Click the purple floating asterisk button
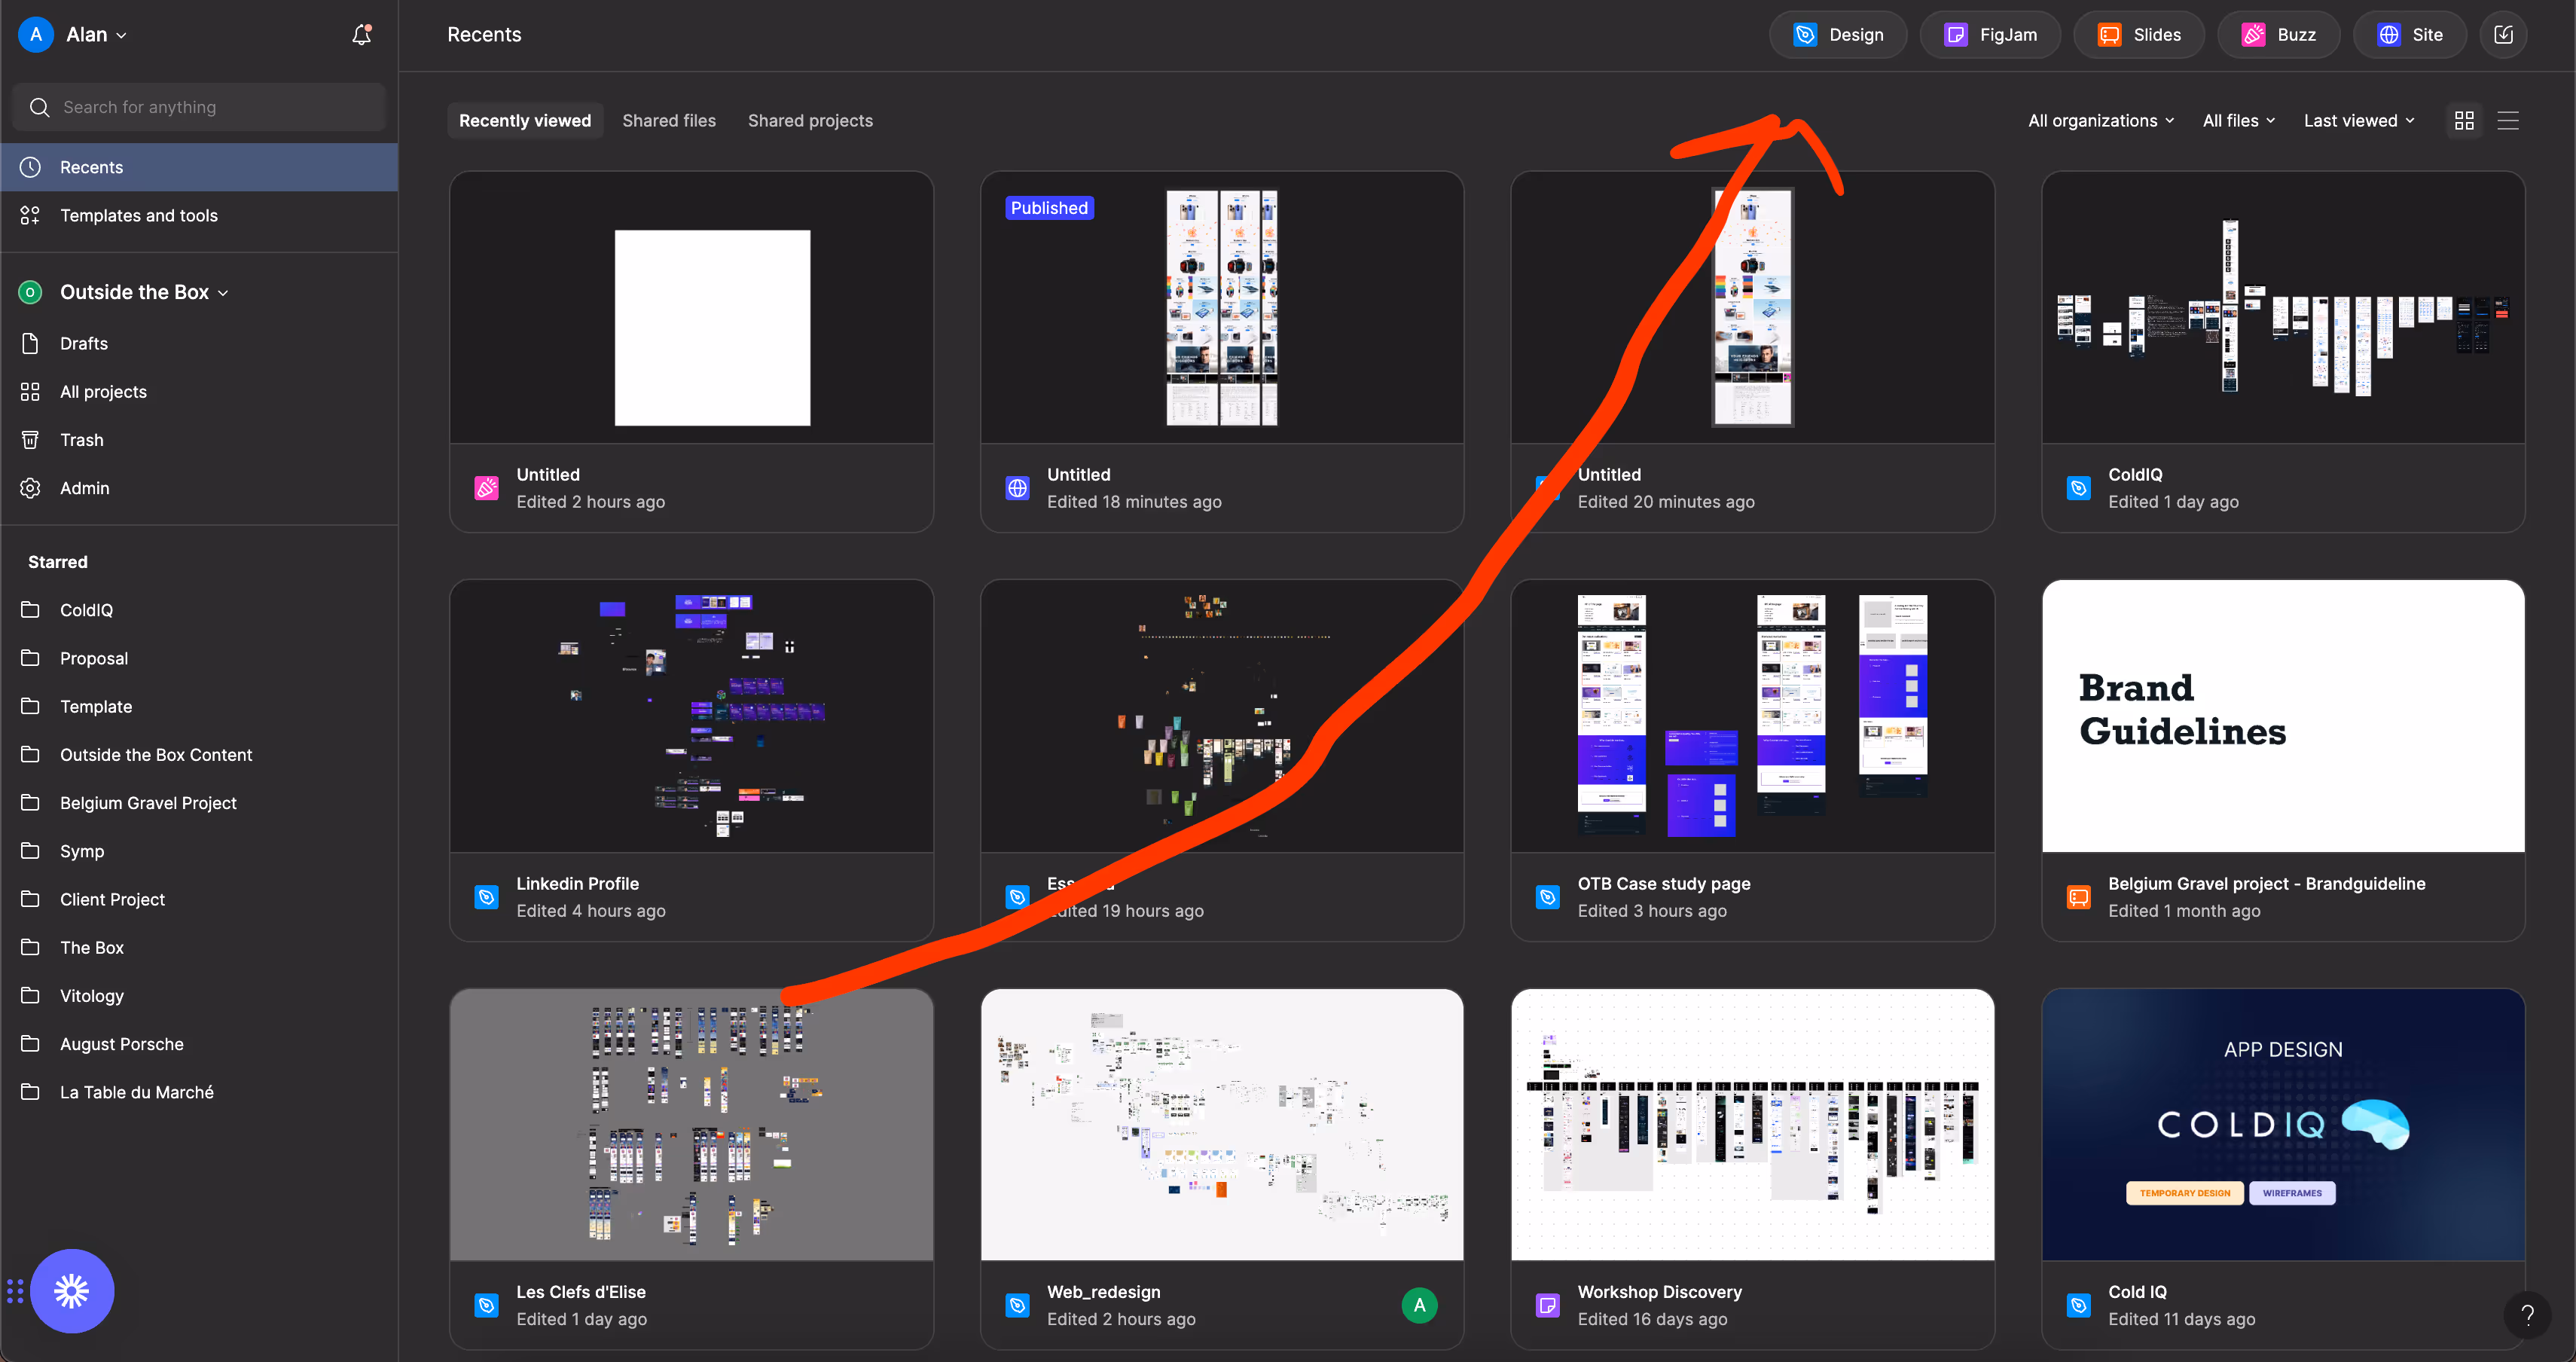Viewport: 2576px width, 1362px height. (72, 1291)
